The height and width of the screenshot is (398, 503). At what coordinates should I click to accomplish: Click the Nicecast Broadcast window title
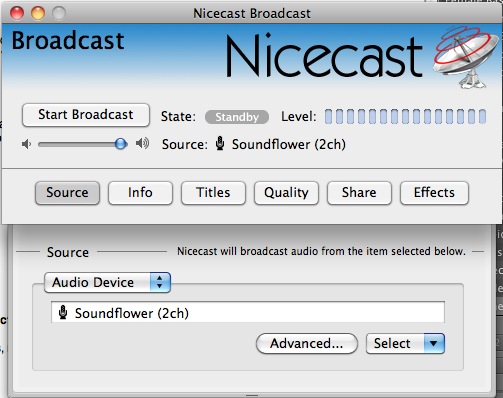pos(252,14)
